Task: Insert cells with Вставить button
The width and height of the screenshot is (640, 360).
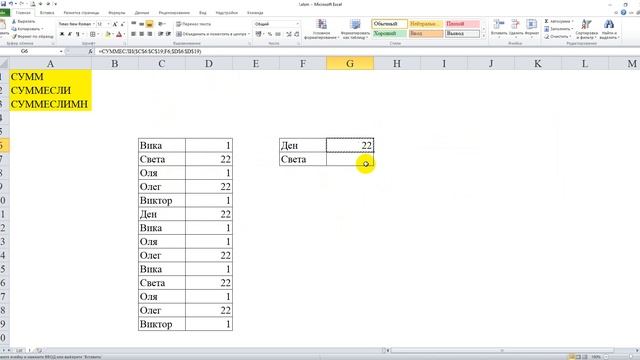Action: click(x=499, y=29)
